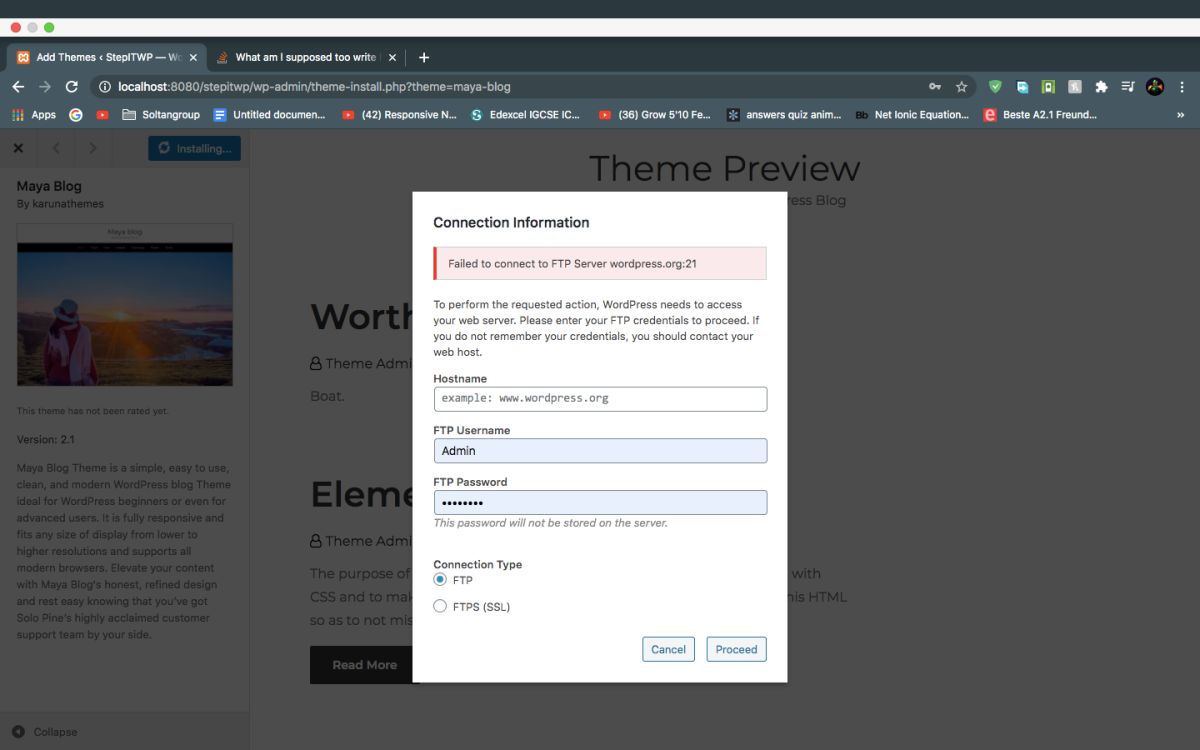Open the Chrome extensions puzzle icon
The height and width of the screenshot is (750, 1200).
tap(1102, 87)
